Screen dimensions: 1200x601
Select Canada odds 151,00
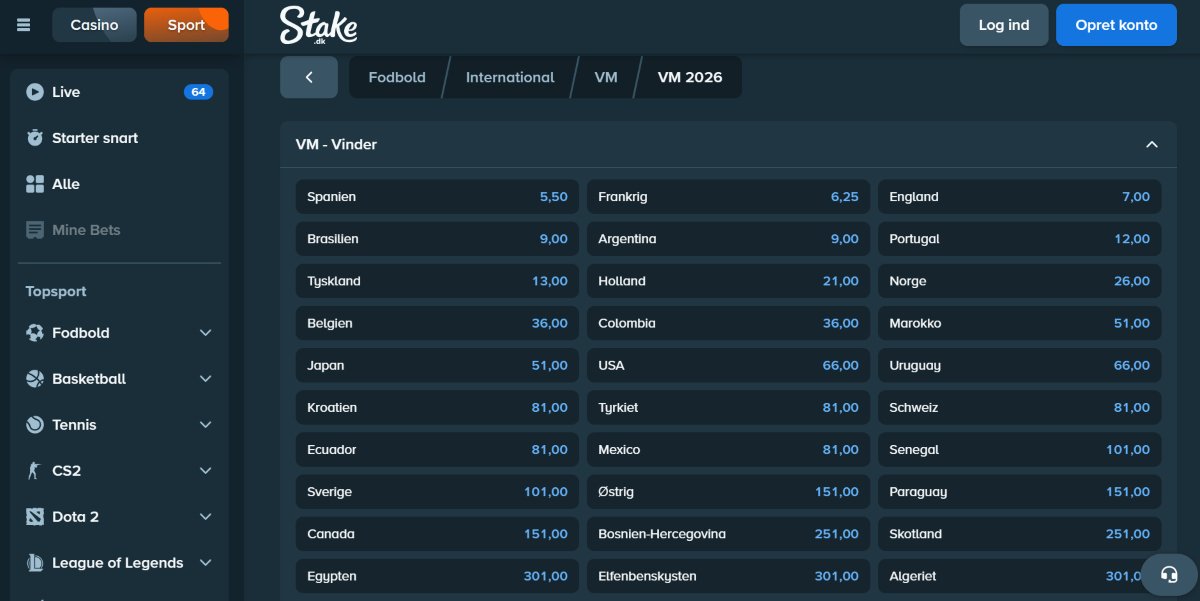(x=438, y=534)
